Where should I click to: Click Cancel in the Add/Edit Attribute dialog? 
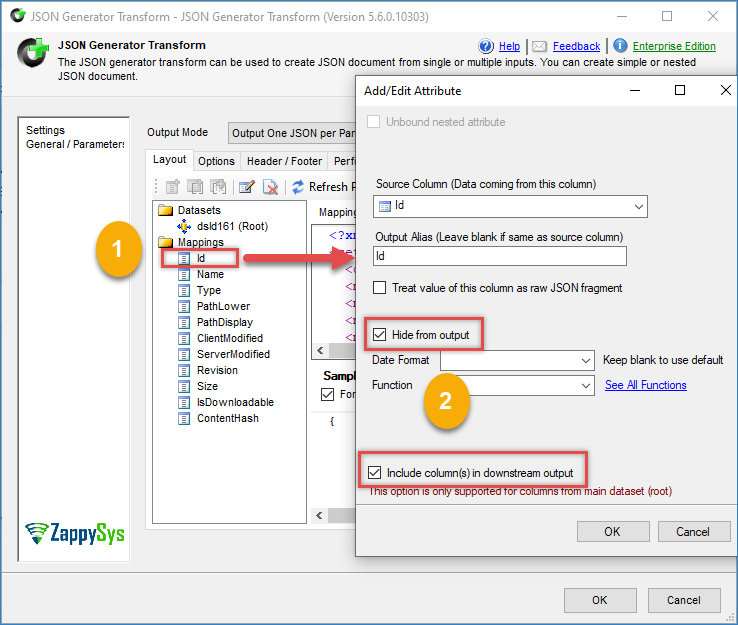click(694, 532)
